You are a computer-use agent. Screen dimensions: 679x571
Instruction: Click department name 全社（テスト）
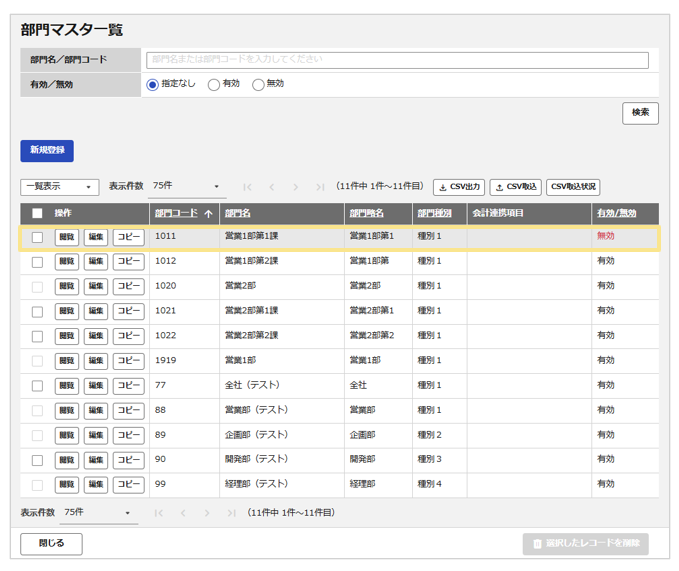pos(252,385)
